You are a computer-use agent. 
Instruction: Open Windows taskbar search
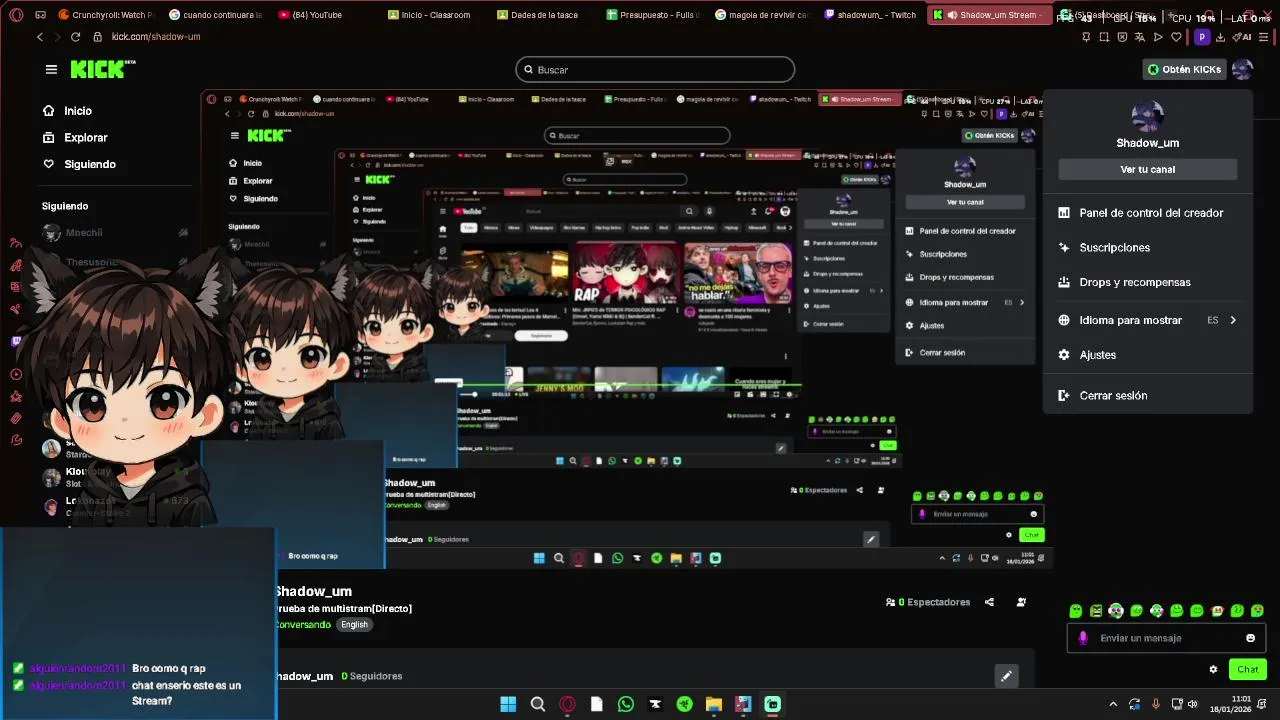click(537, 704)
